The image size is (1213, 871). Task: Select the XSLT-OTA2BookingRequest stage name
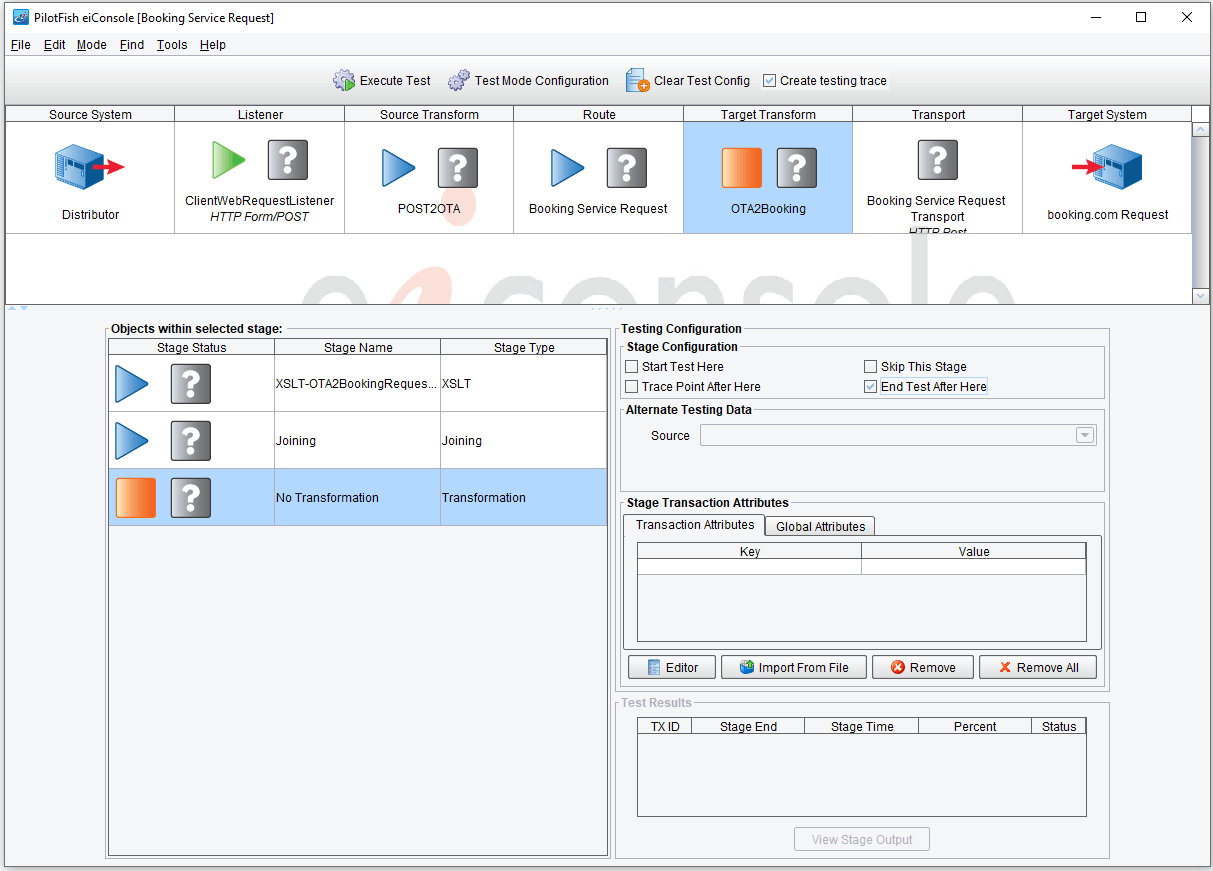(357, 384)
